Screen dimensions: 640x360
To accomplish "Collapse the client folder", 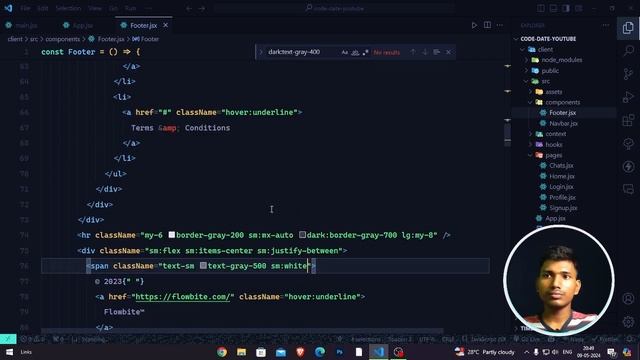I will (x=522, y=49).
